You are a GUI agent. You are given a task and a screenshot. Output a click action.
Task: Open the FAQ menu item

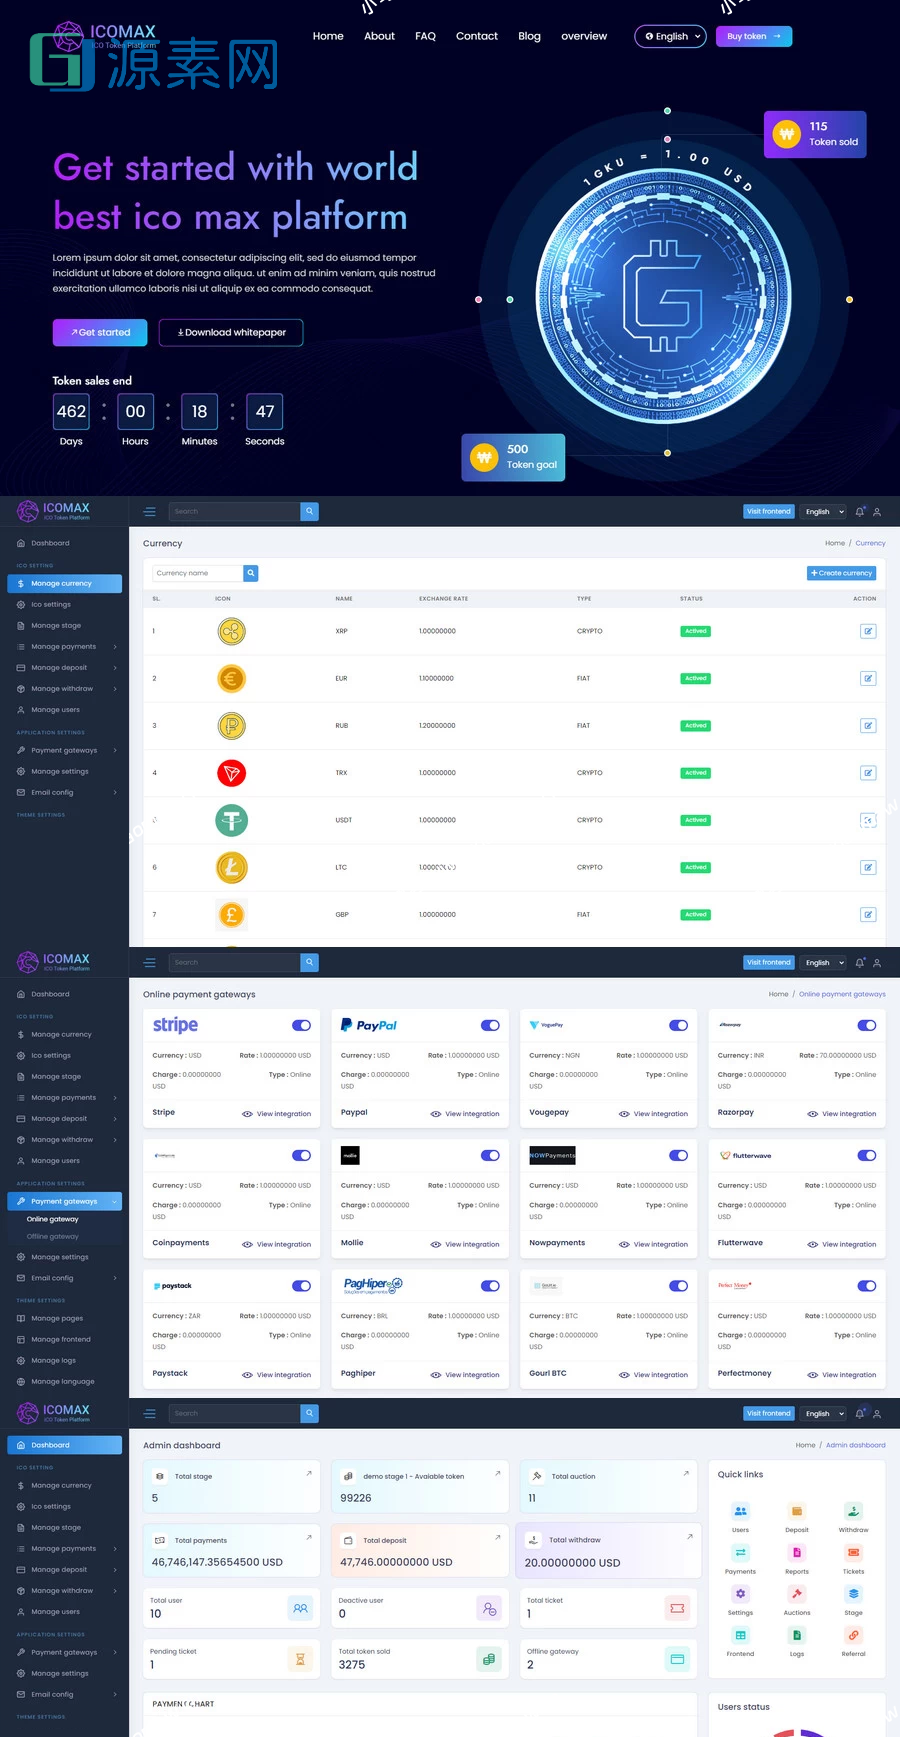tap(425, 36)
